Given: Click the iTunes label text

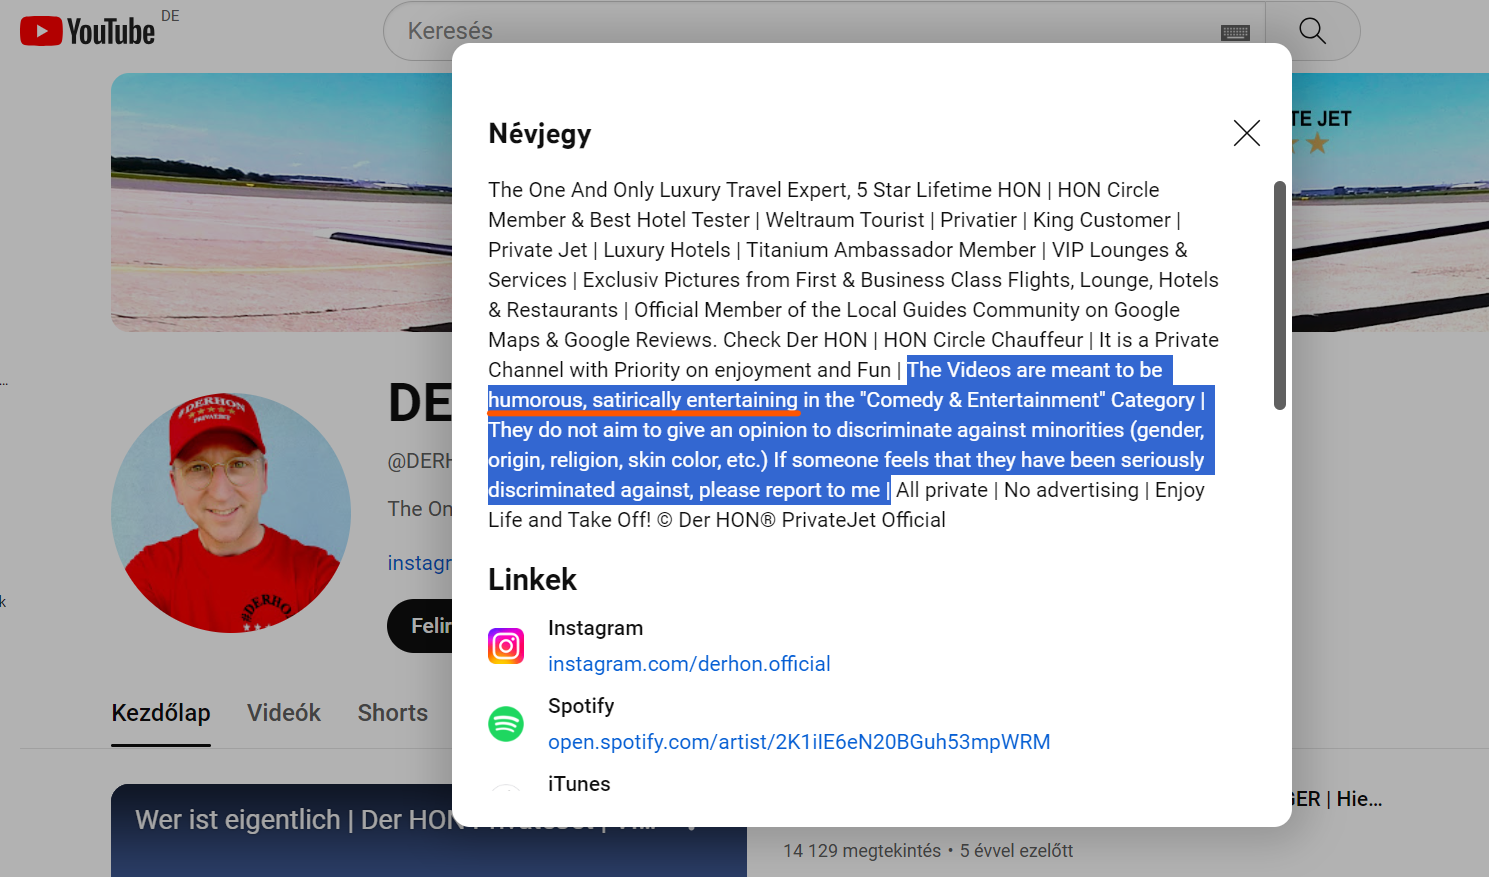Looking at the screenshot, I should click(x=579, y=784).
